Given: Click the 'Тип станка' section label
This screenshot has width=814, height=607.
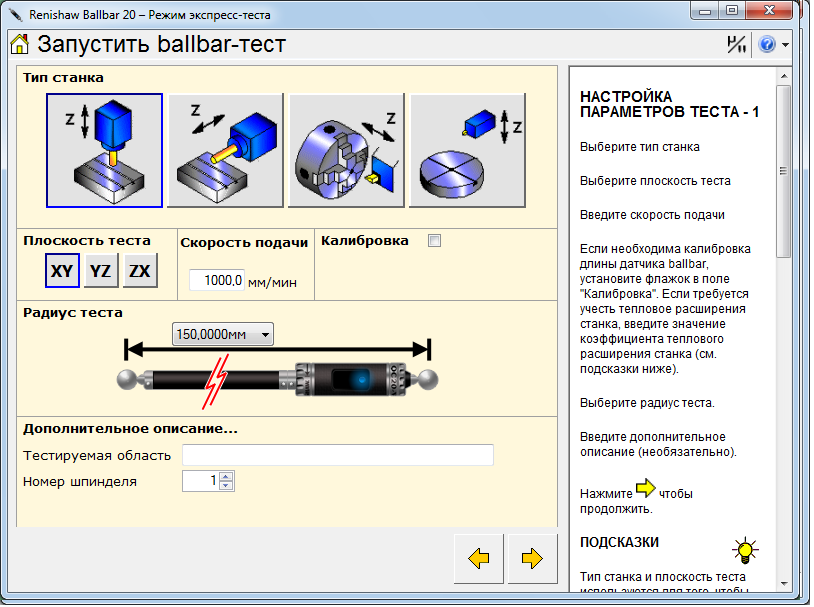Looking at the screenshot, I should (63, 77).
